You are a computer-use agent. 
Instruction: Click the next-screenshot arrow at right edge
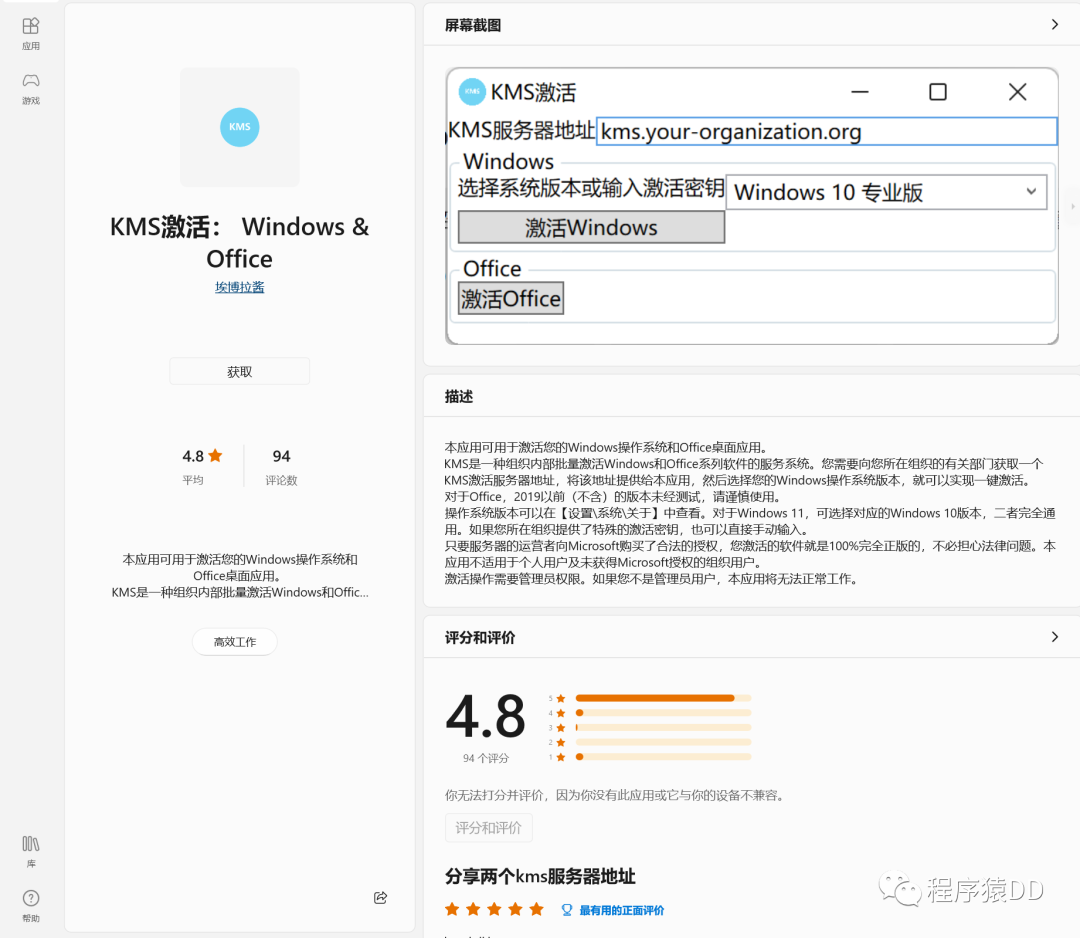pyautogui.click(x=1073, y=206)
